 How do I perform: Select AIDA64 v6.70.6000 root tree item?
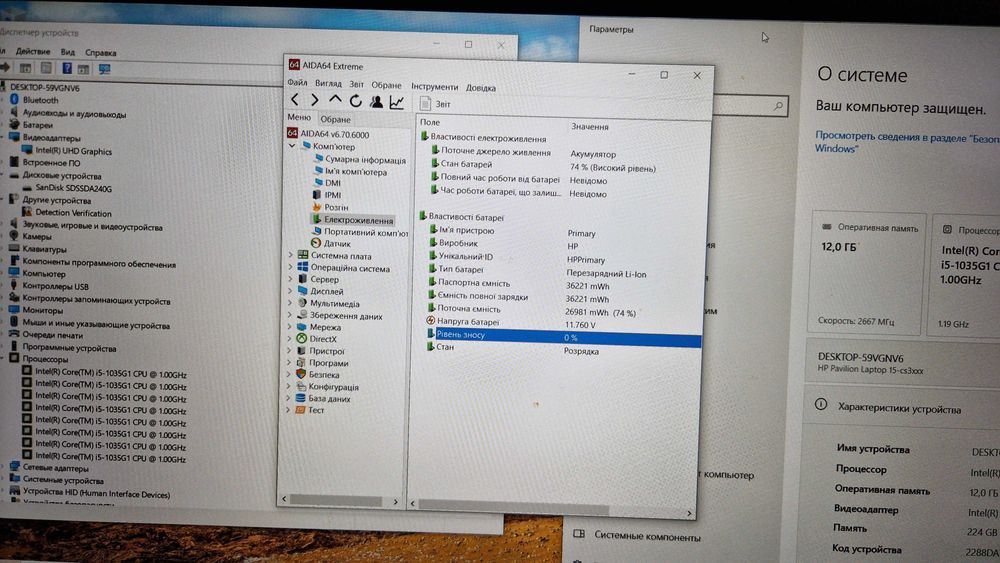[328, 134]
